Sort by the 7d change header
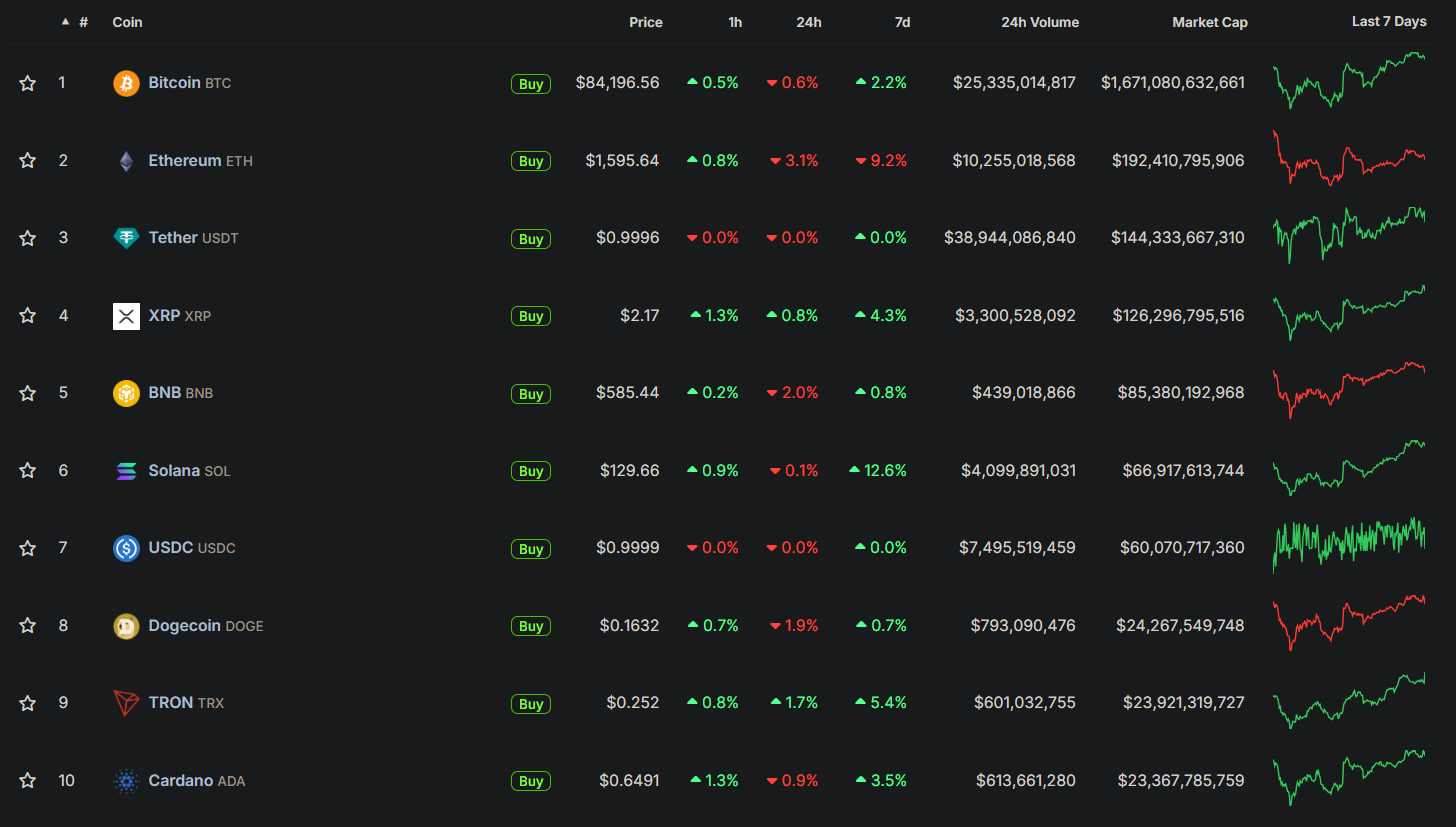This screenshot has height=827, width=1456. click(902, 22)
